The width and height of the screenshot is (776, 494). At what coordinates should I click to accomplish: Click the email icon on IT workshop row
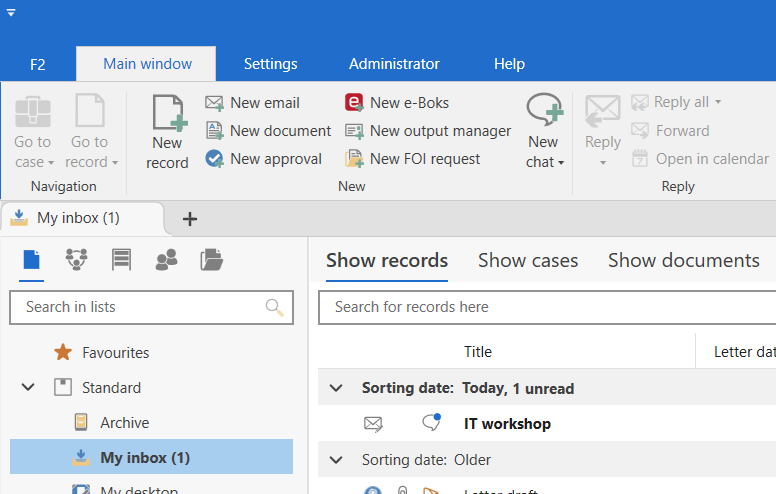(x=373, y=424)
